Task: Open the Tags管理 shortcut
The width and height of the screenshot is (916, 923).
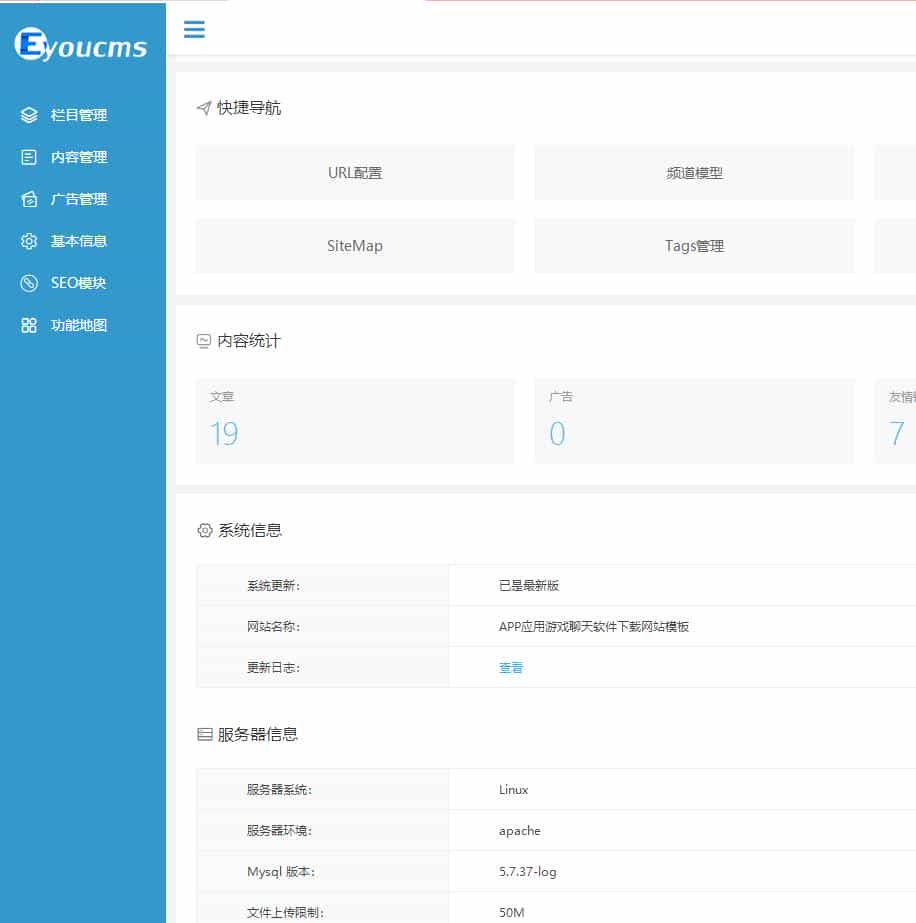Action: [x=694, y=245]
